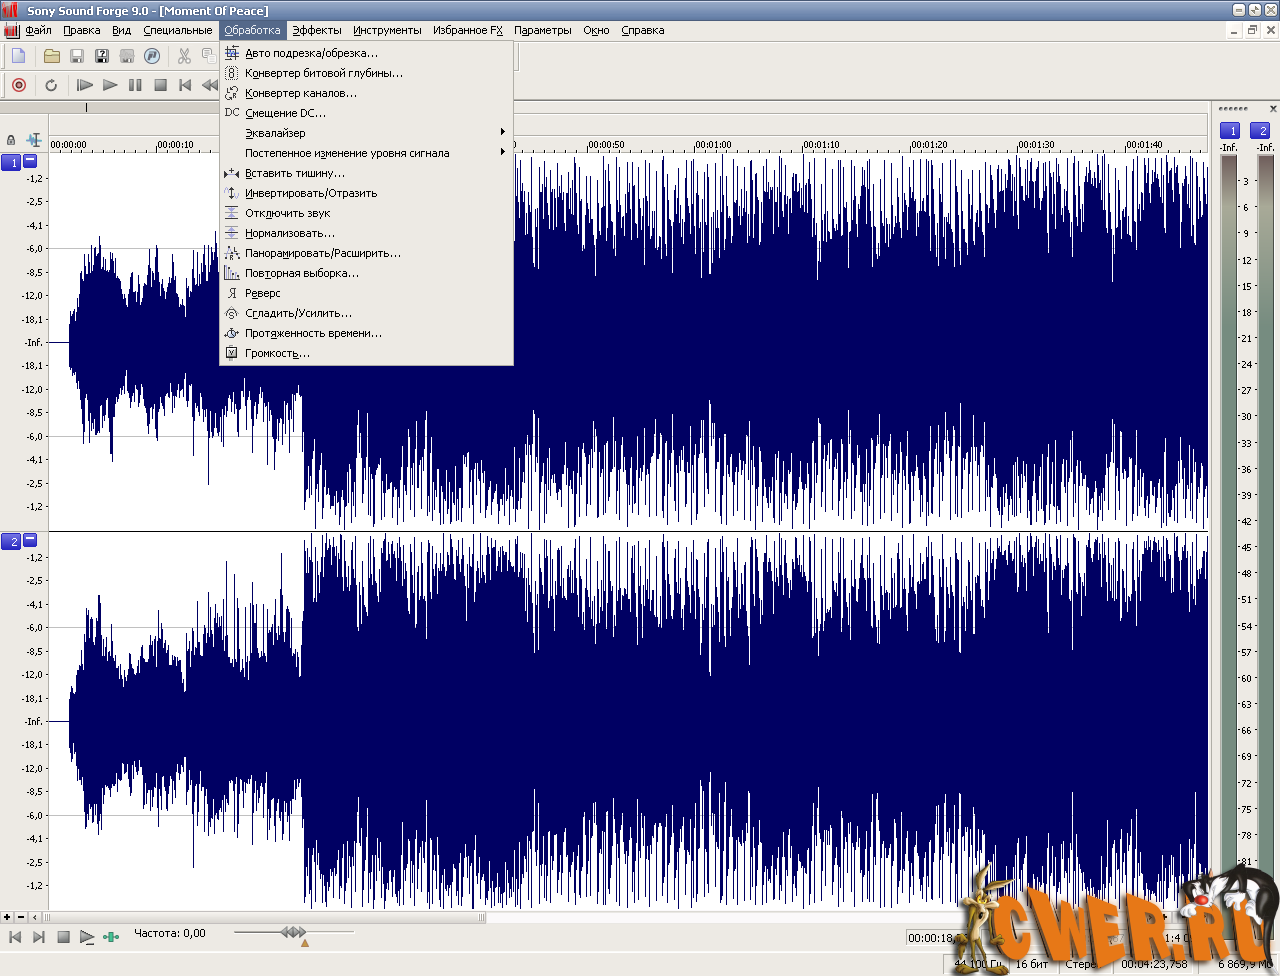Toggle loop playback button
Screen dimensions: 1280x976
click(51, 85)
